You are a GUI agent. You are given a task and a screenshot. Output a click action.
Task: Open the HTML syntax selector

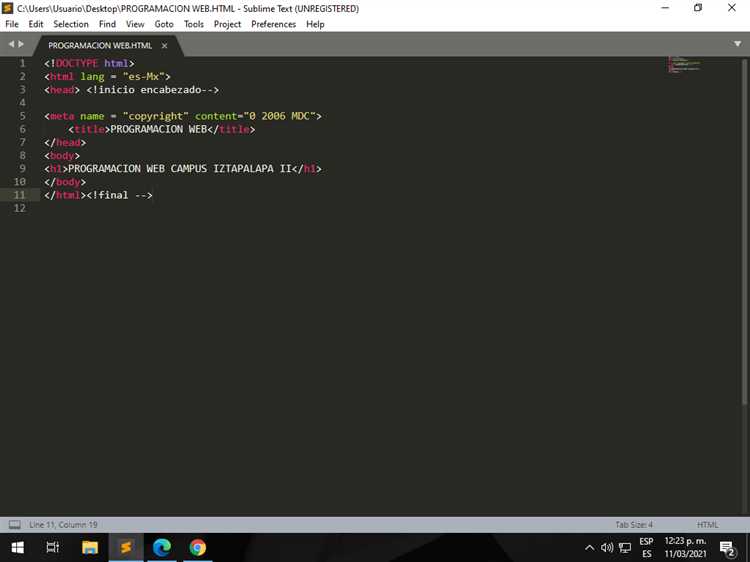click(707, 525)
